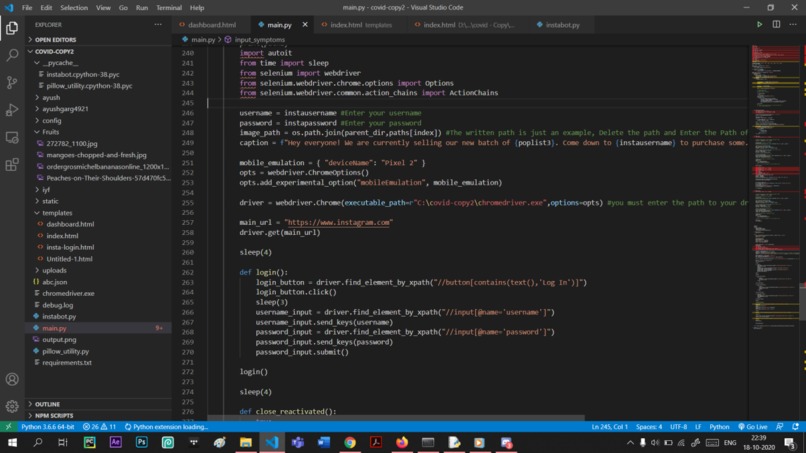806x453 pixels.
Task: Open the editor More Actions ellipsis
Action: [x=793, y=24]
